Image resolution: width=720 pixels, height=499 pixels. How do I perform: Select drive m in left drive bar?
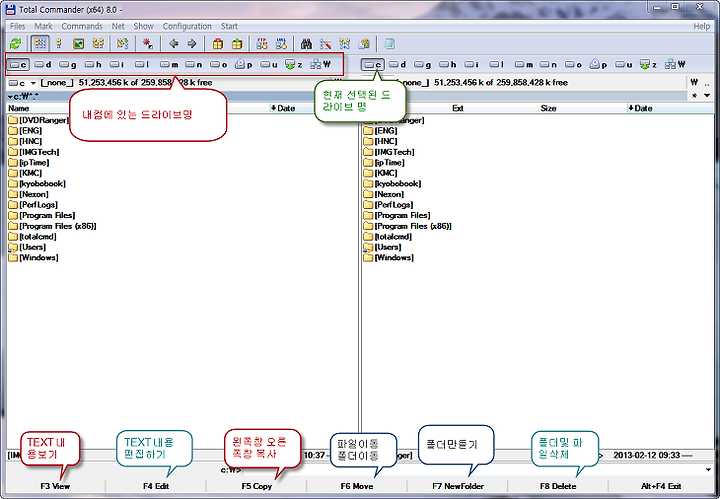click(x=169, y=65)
